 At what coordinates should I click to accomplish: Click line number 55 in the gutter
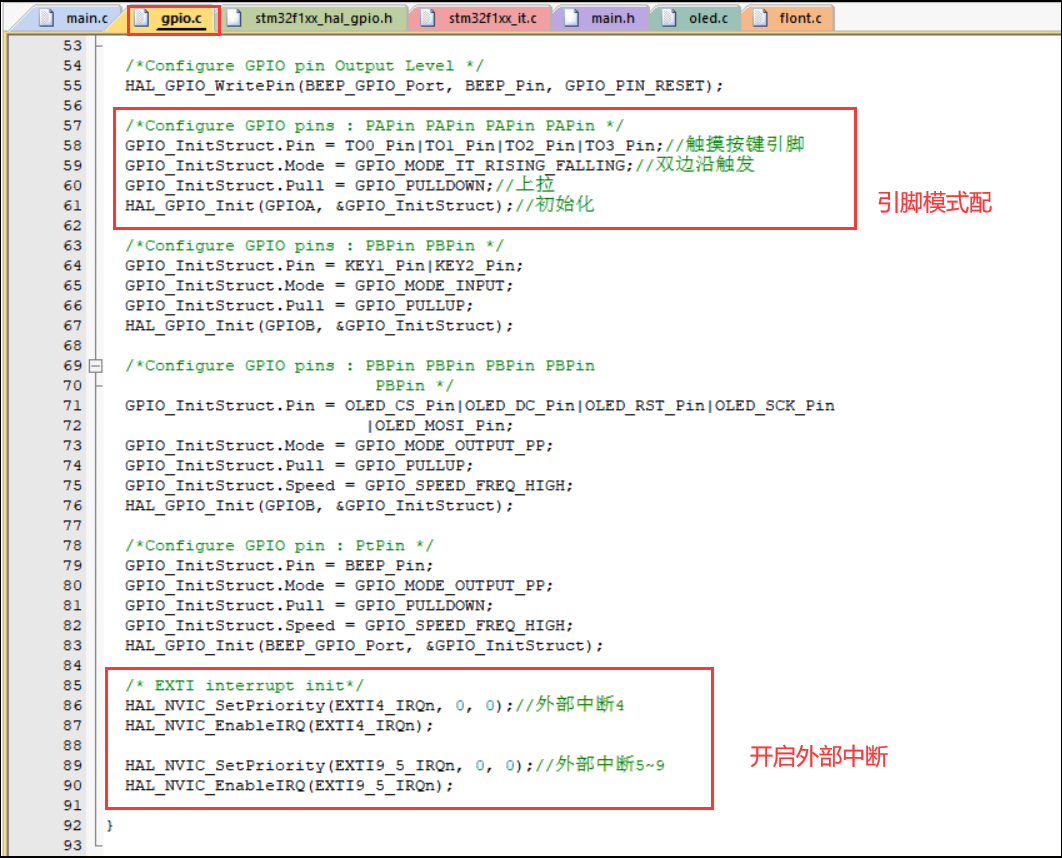coord(72,86)
